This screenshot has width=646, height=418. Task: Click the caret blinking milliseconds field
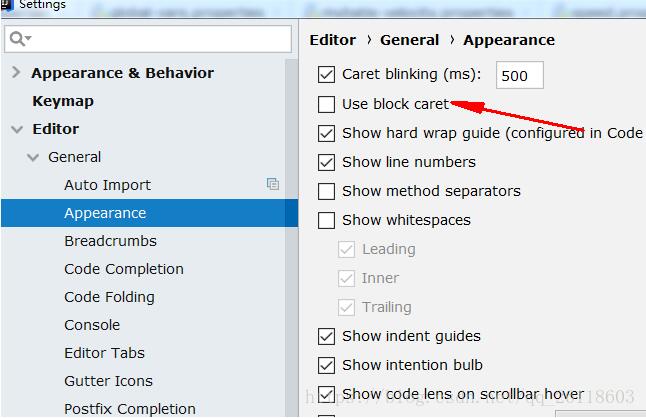pos(519,75)
